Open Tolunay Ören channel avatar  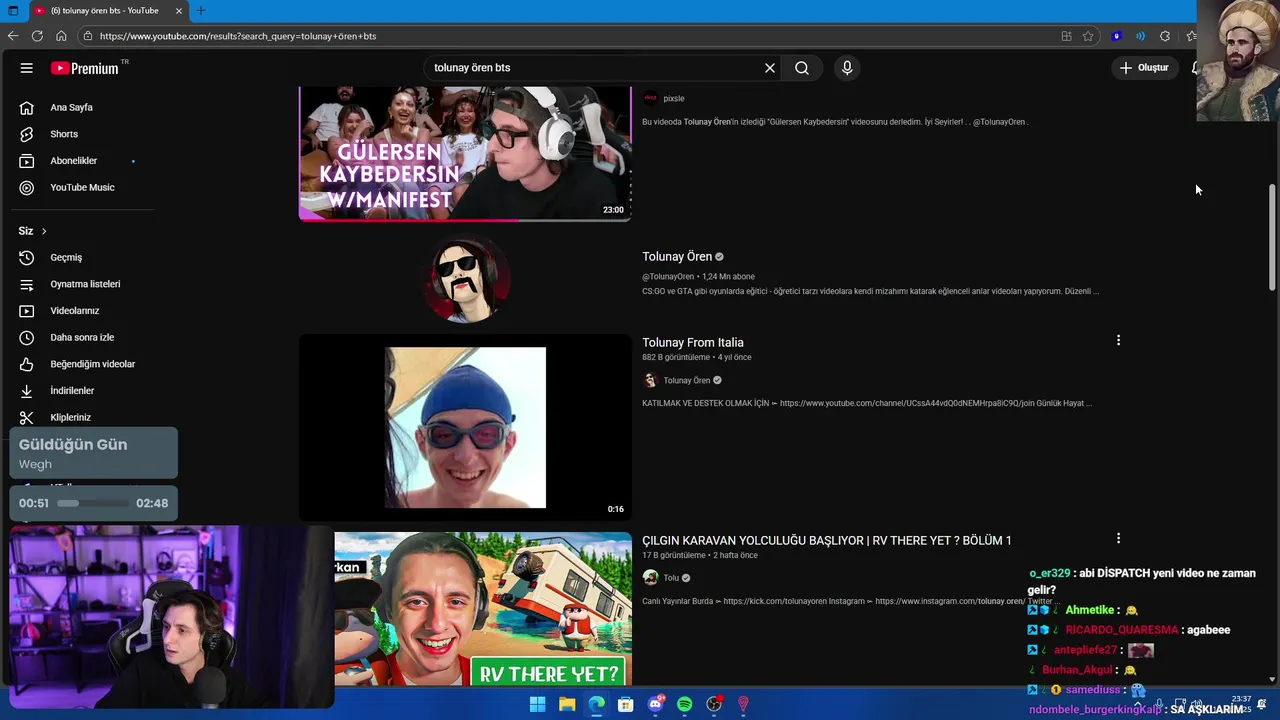466,278
